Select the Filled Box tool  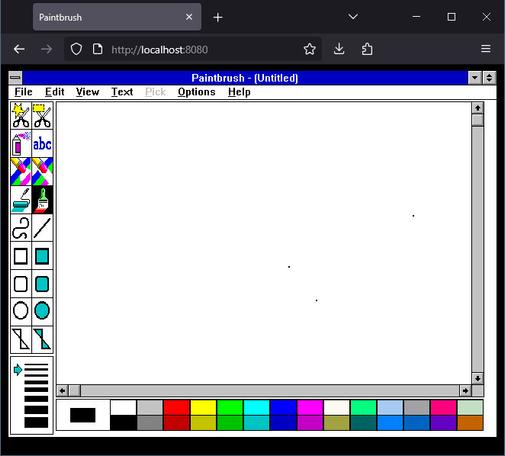(42, 256)
